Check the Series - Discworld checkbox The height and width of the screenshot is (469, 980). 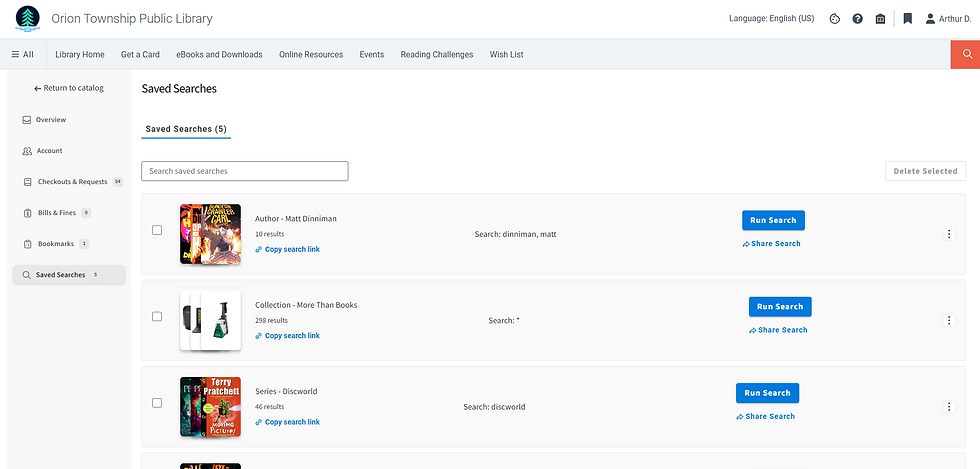pyautogui.click(x=157, y=403)
